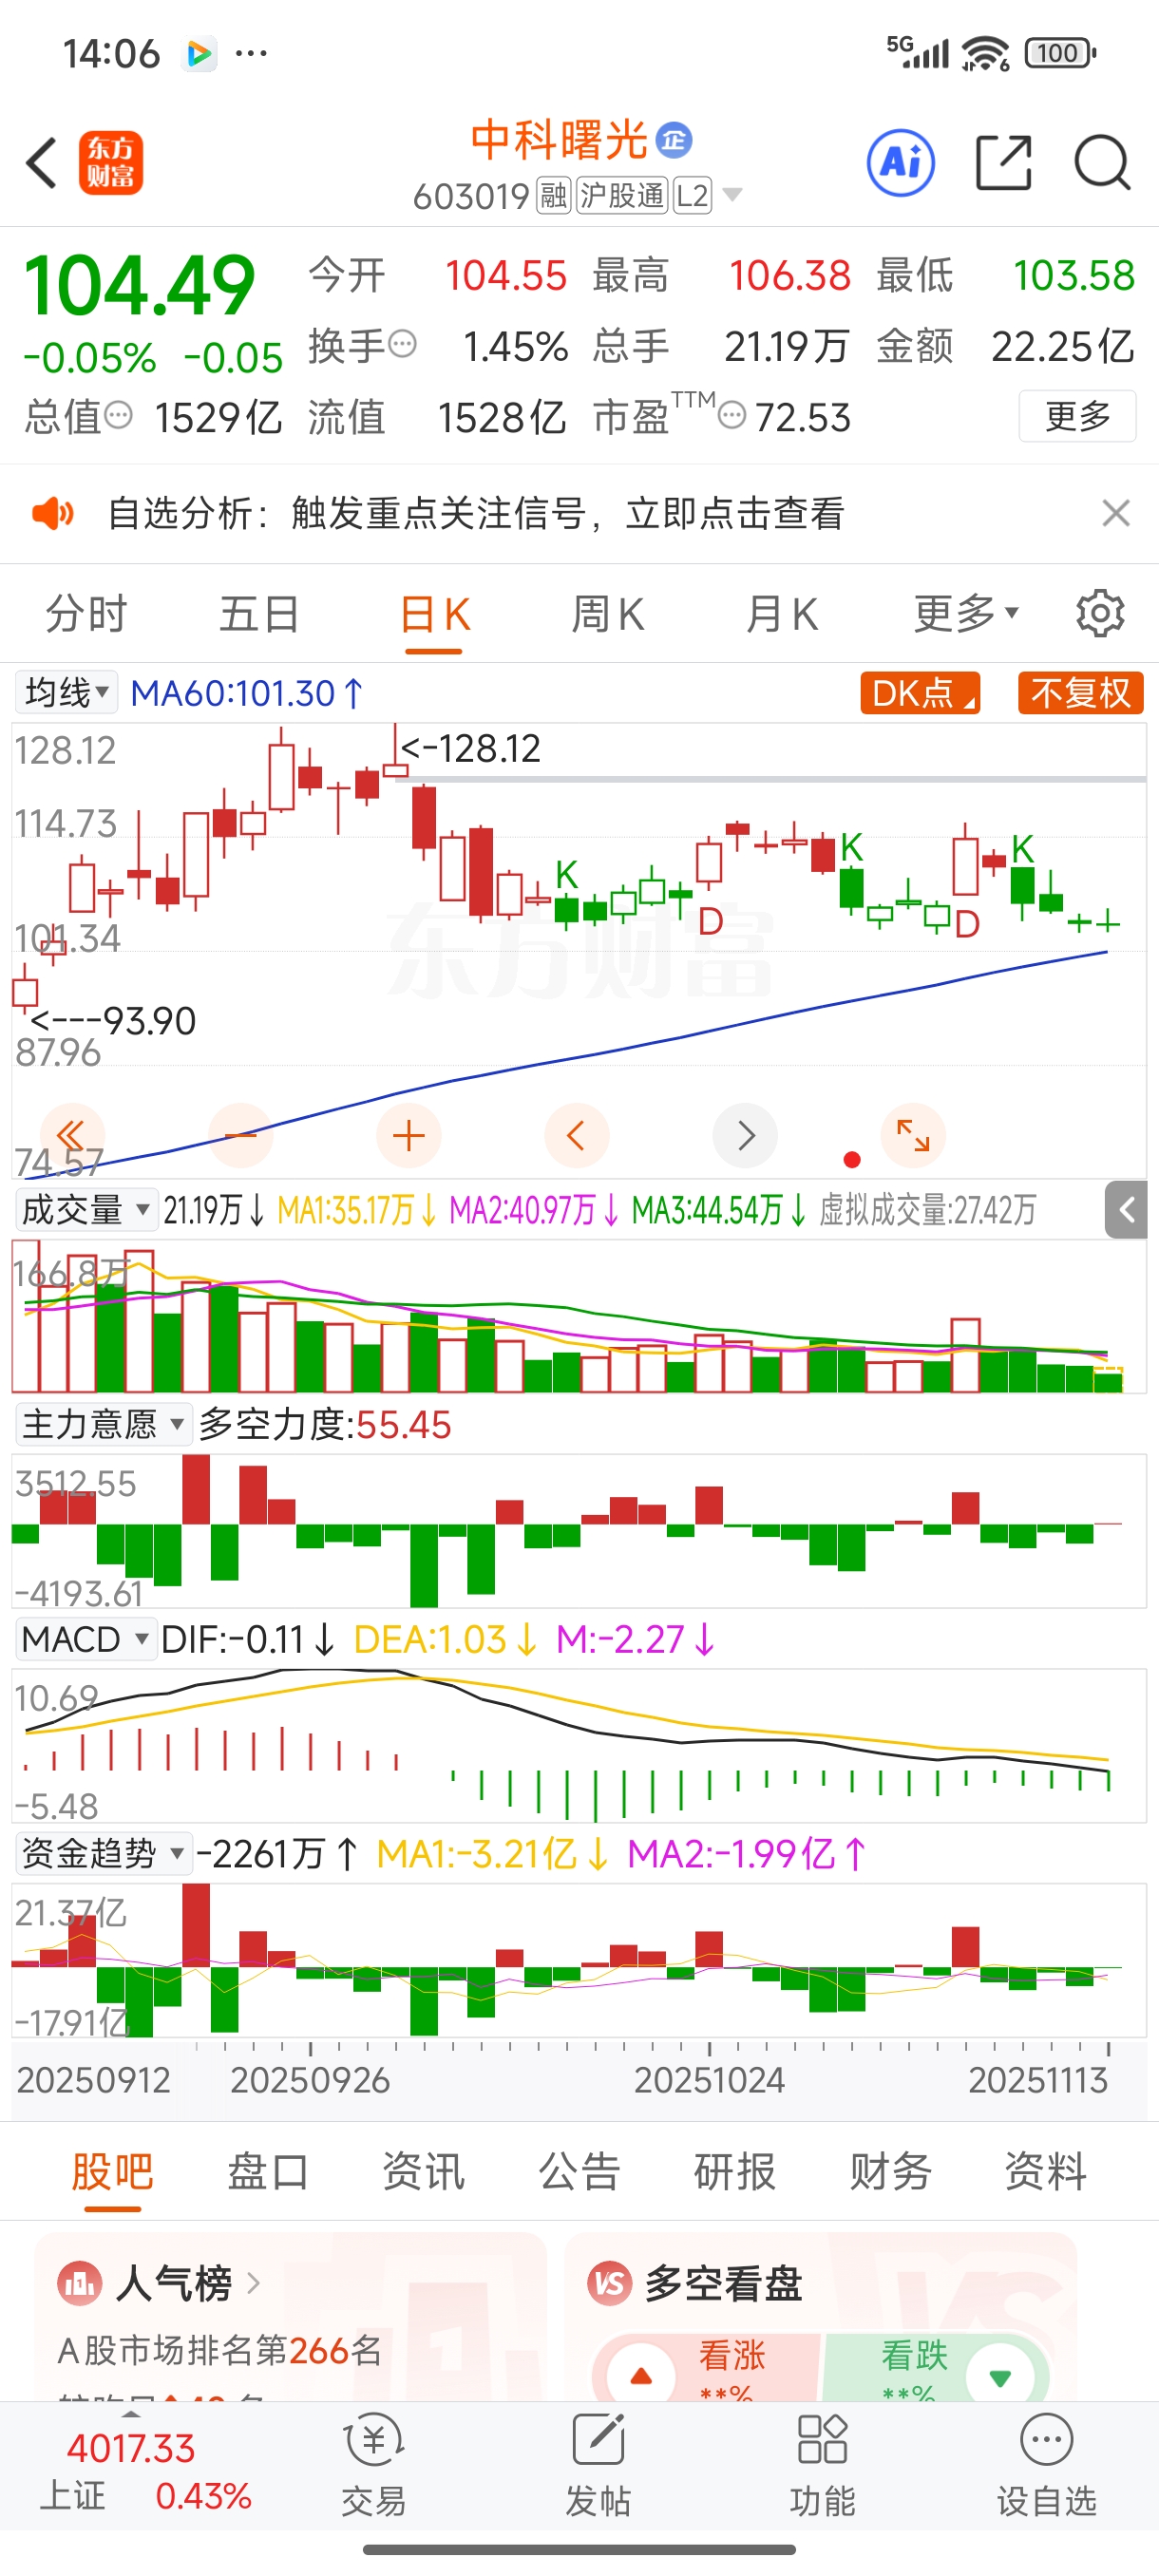The height and width of the screenshot is (2576, 1159).
Task: Open the 公告 tab
Action: click(x=579, y=2171)
